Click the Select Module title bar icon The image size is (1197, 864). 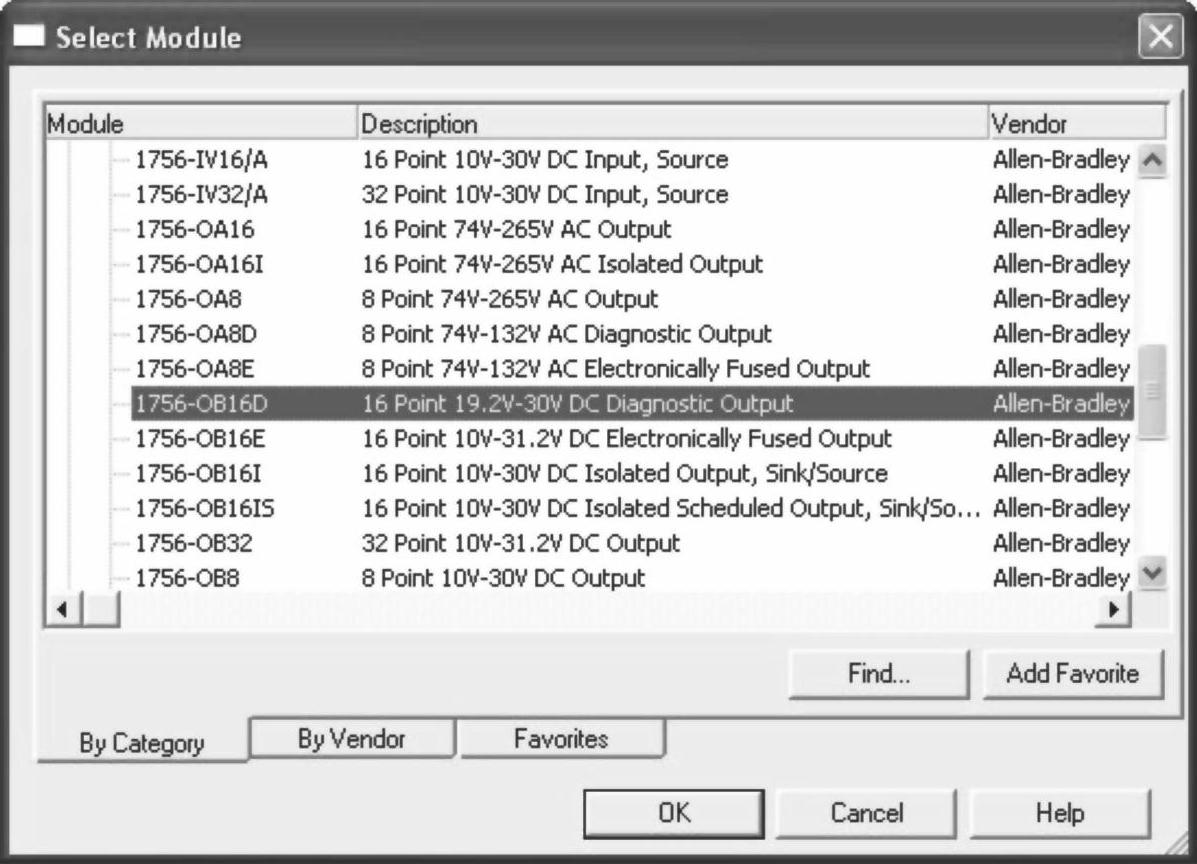pyautogui.click(x=29, y=37)
